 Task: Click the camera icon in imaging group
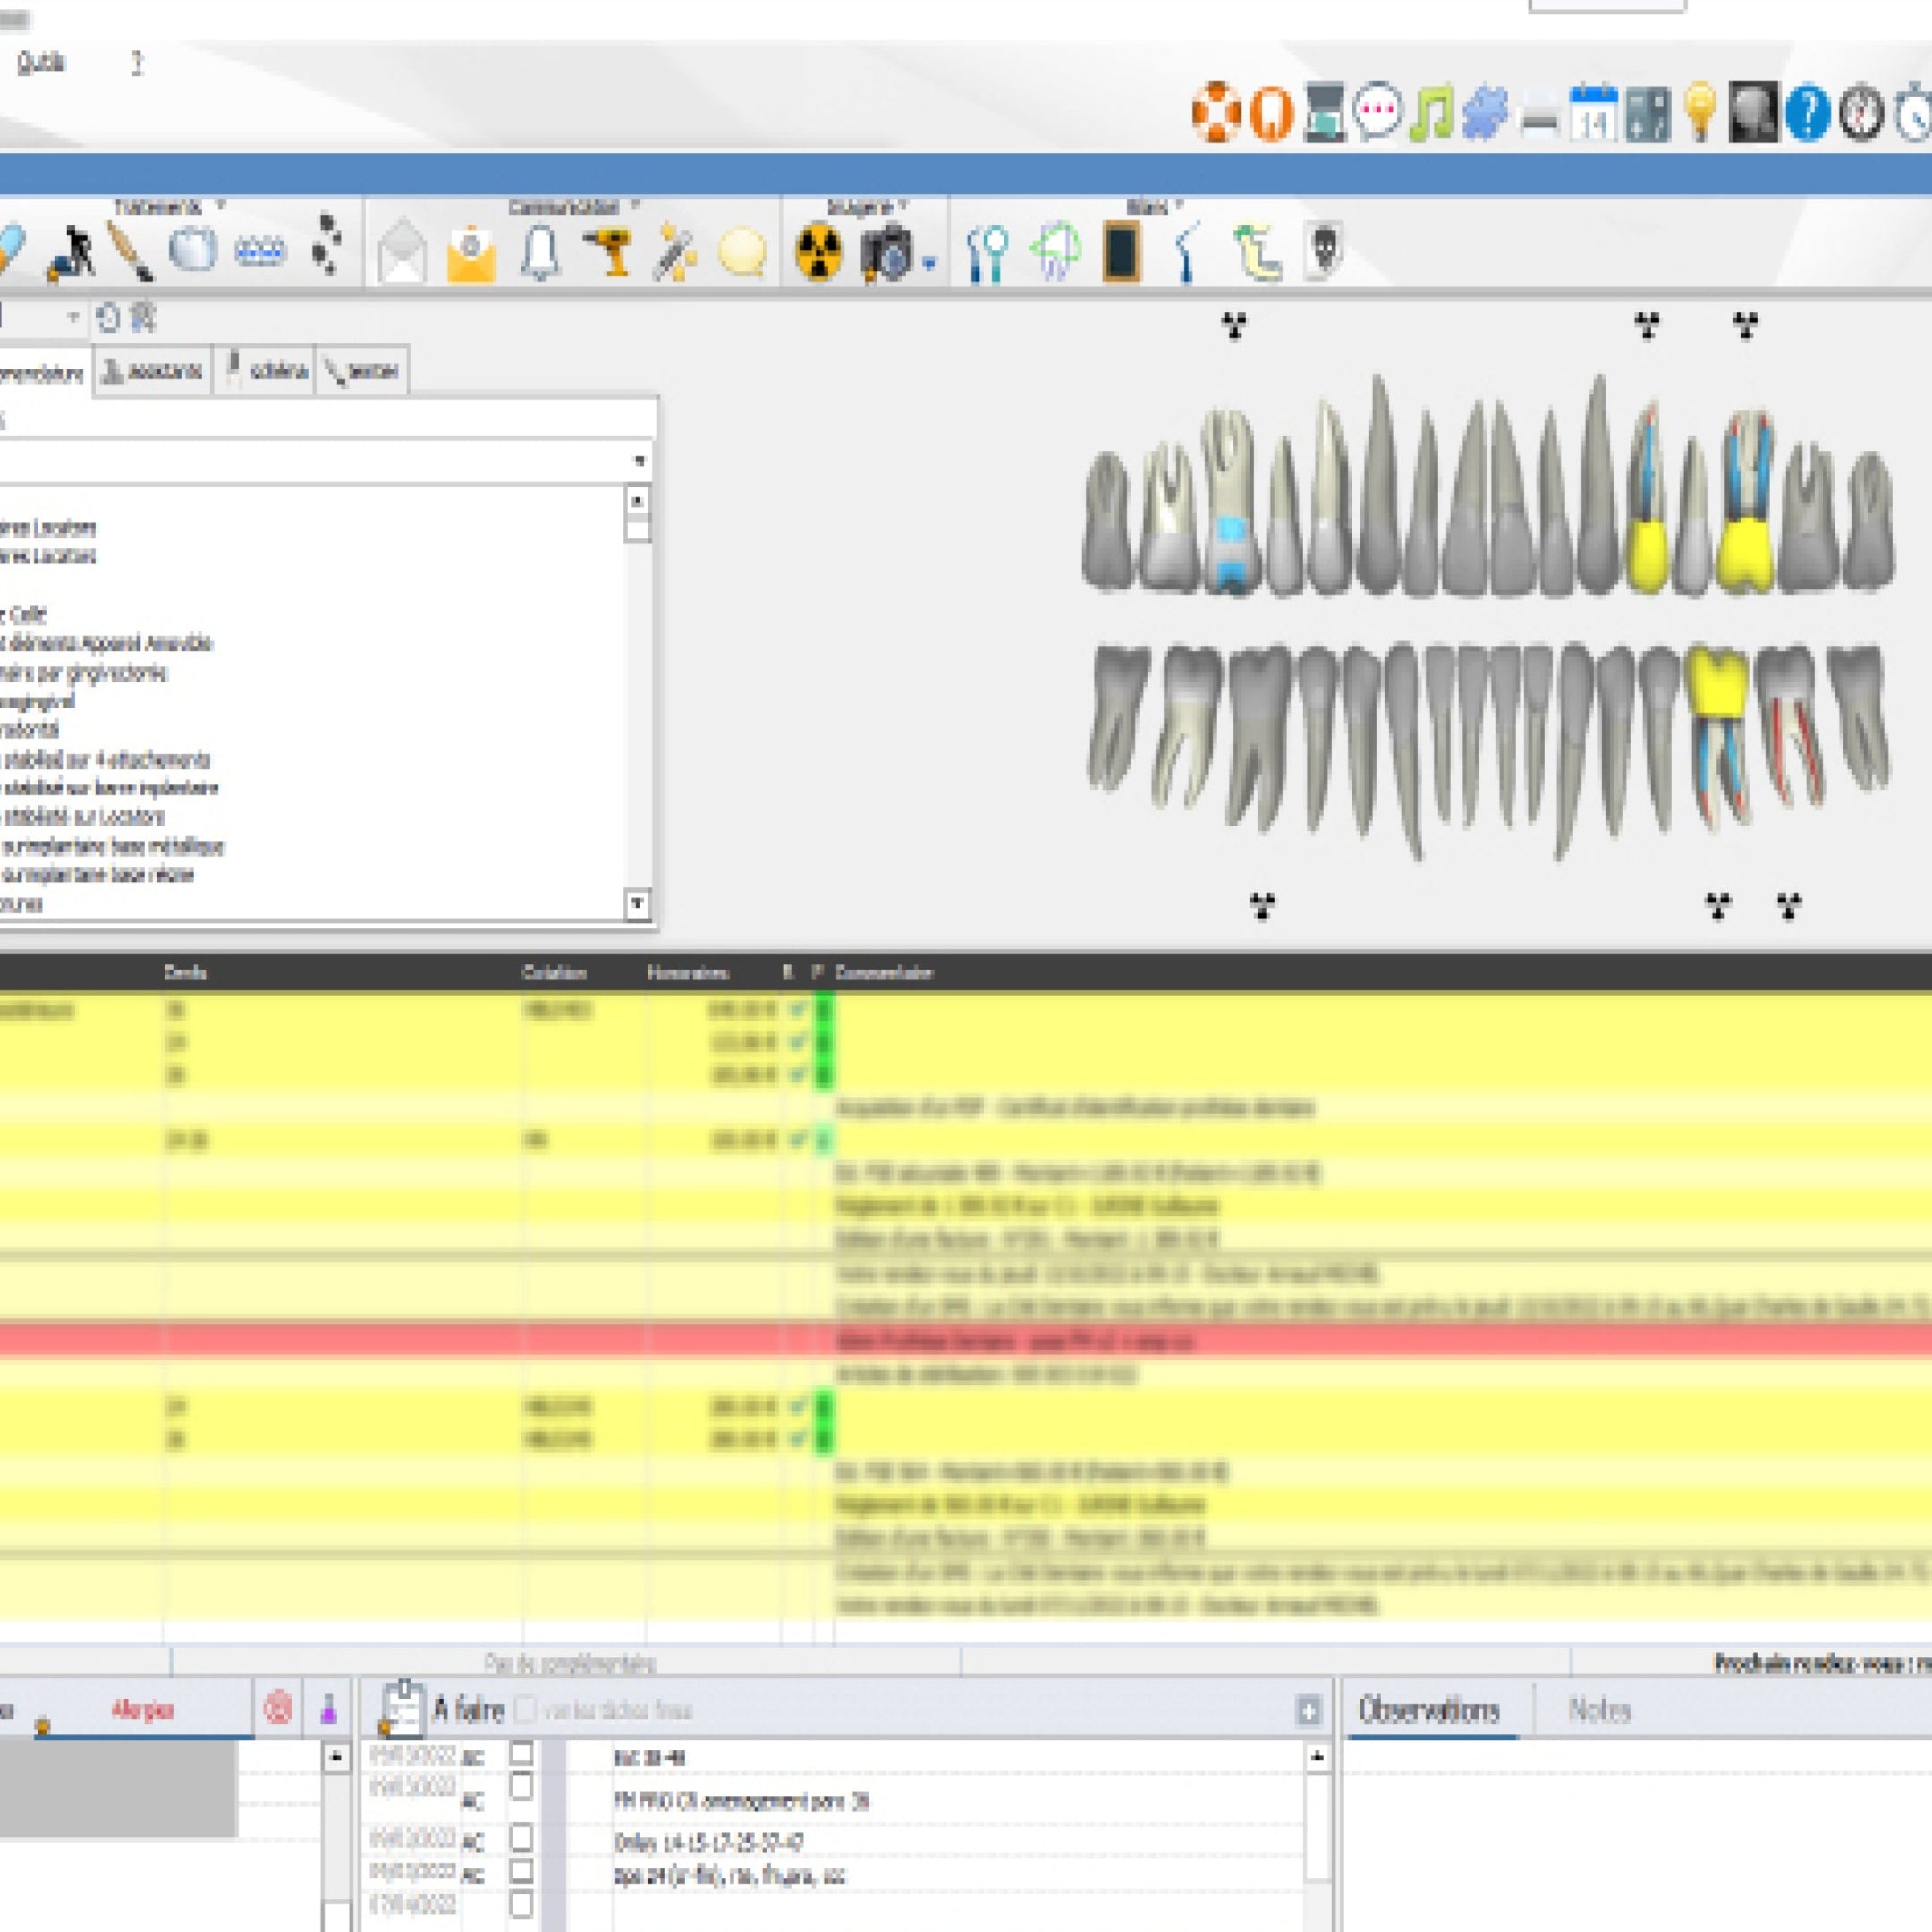886,251
